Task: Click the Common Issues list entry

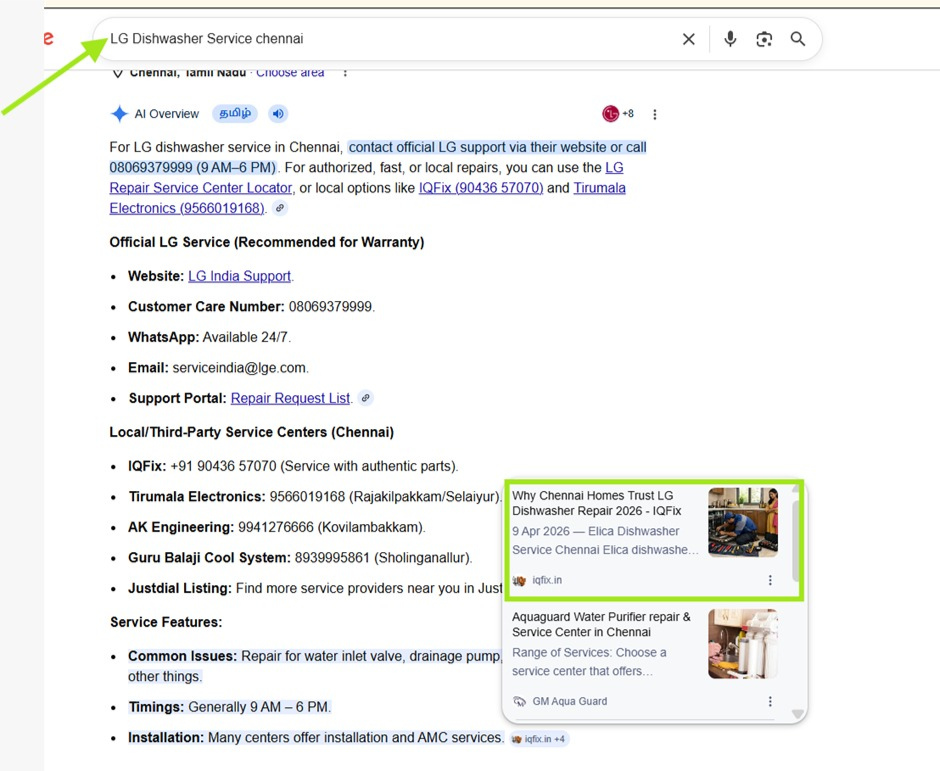Action: click(315, 666)
